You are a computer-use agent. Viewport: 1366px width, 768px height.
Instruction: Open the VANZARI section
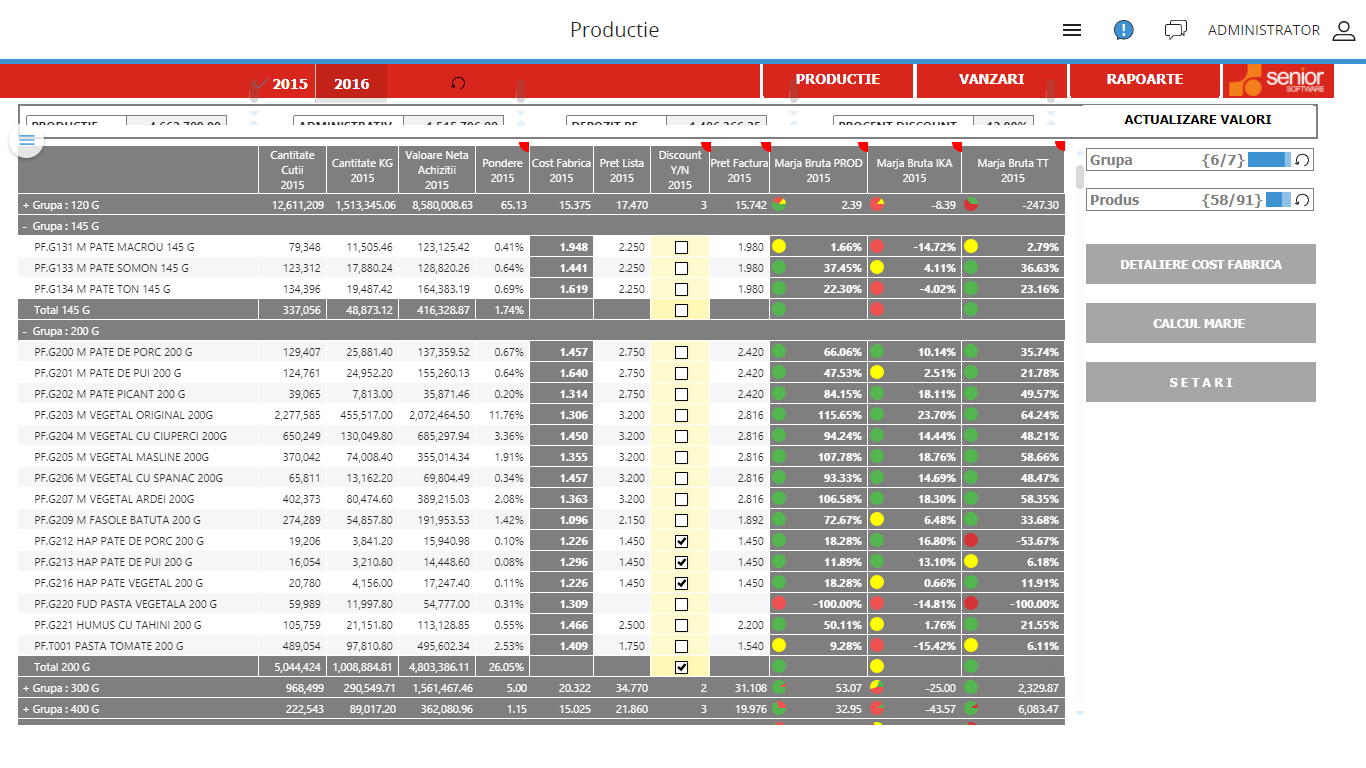click(991, 80)
